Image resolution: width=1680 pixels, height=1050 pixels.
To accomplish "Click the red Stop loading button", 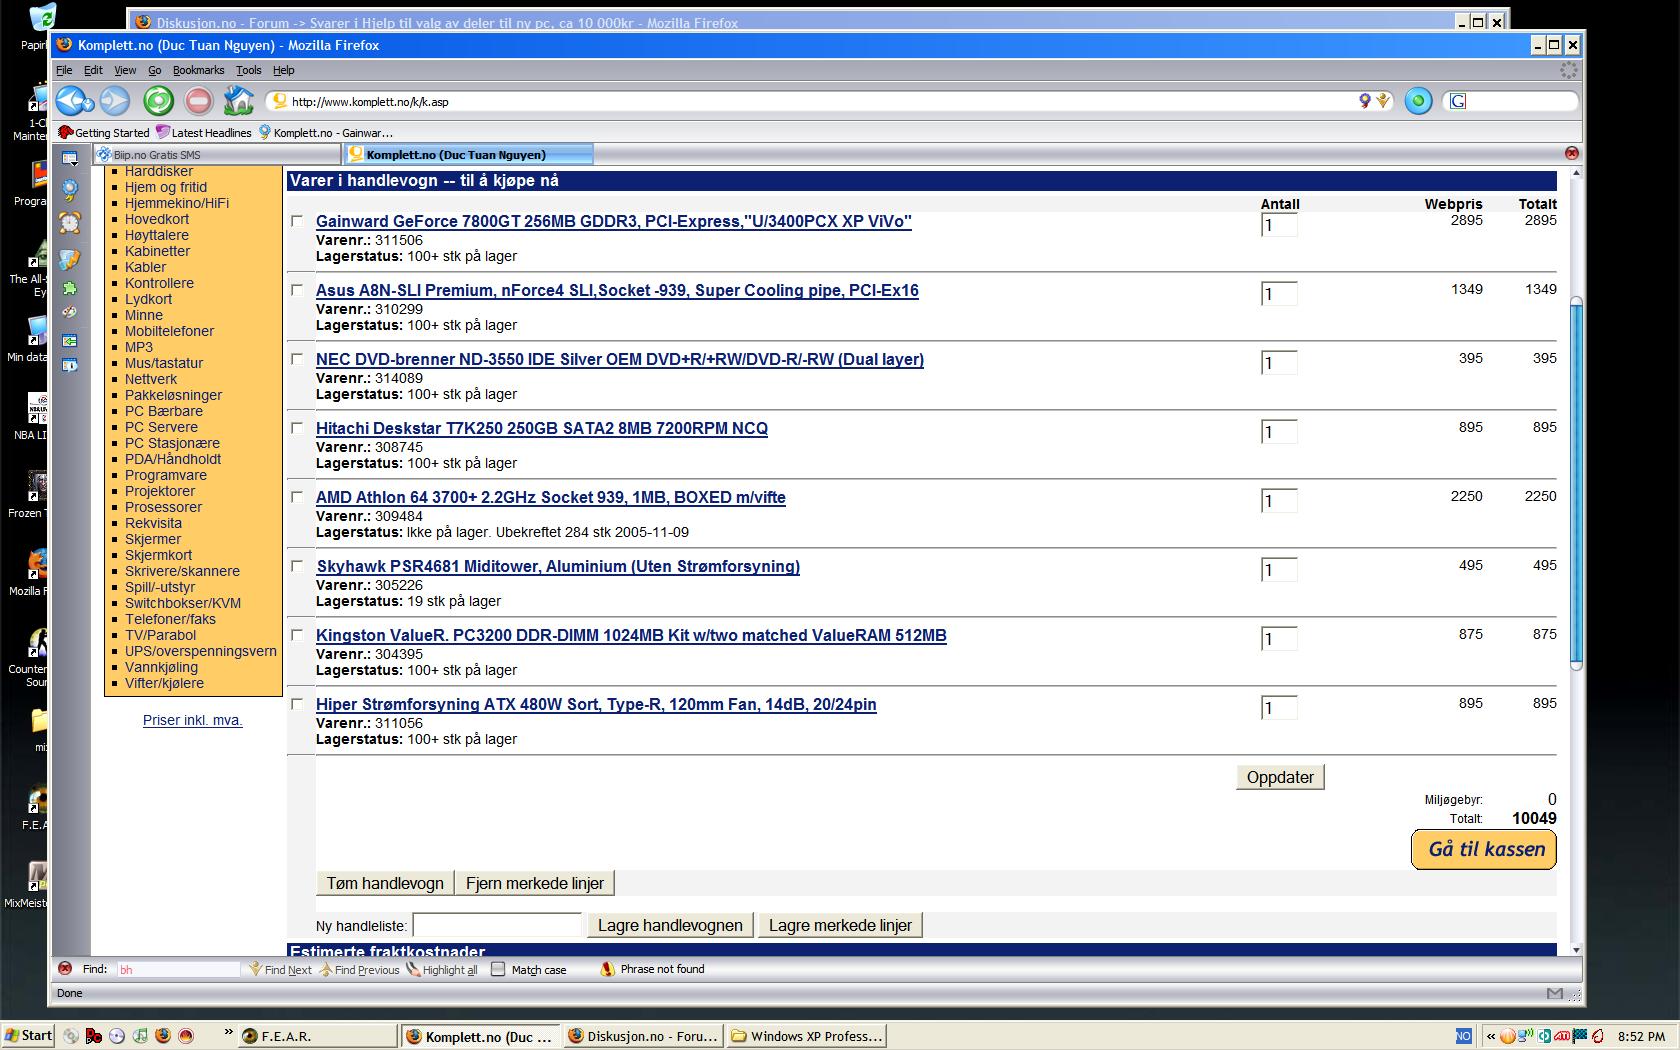I will pos(198,101).
